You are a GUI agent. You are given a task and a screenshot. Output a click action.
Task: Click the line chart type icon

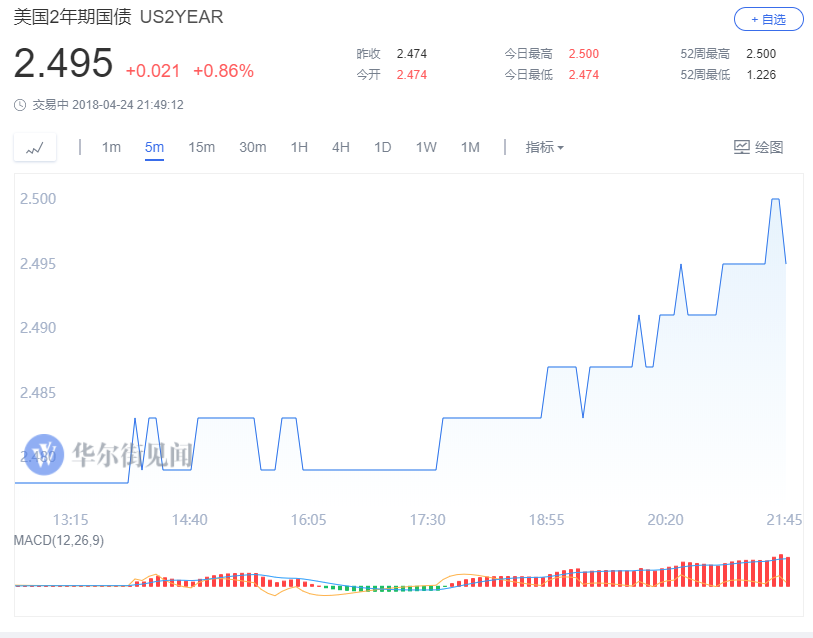click(35, 148)
